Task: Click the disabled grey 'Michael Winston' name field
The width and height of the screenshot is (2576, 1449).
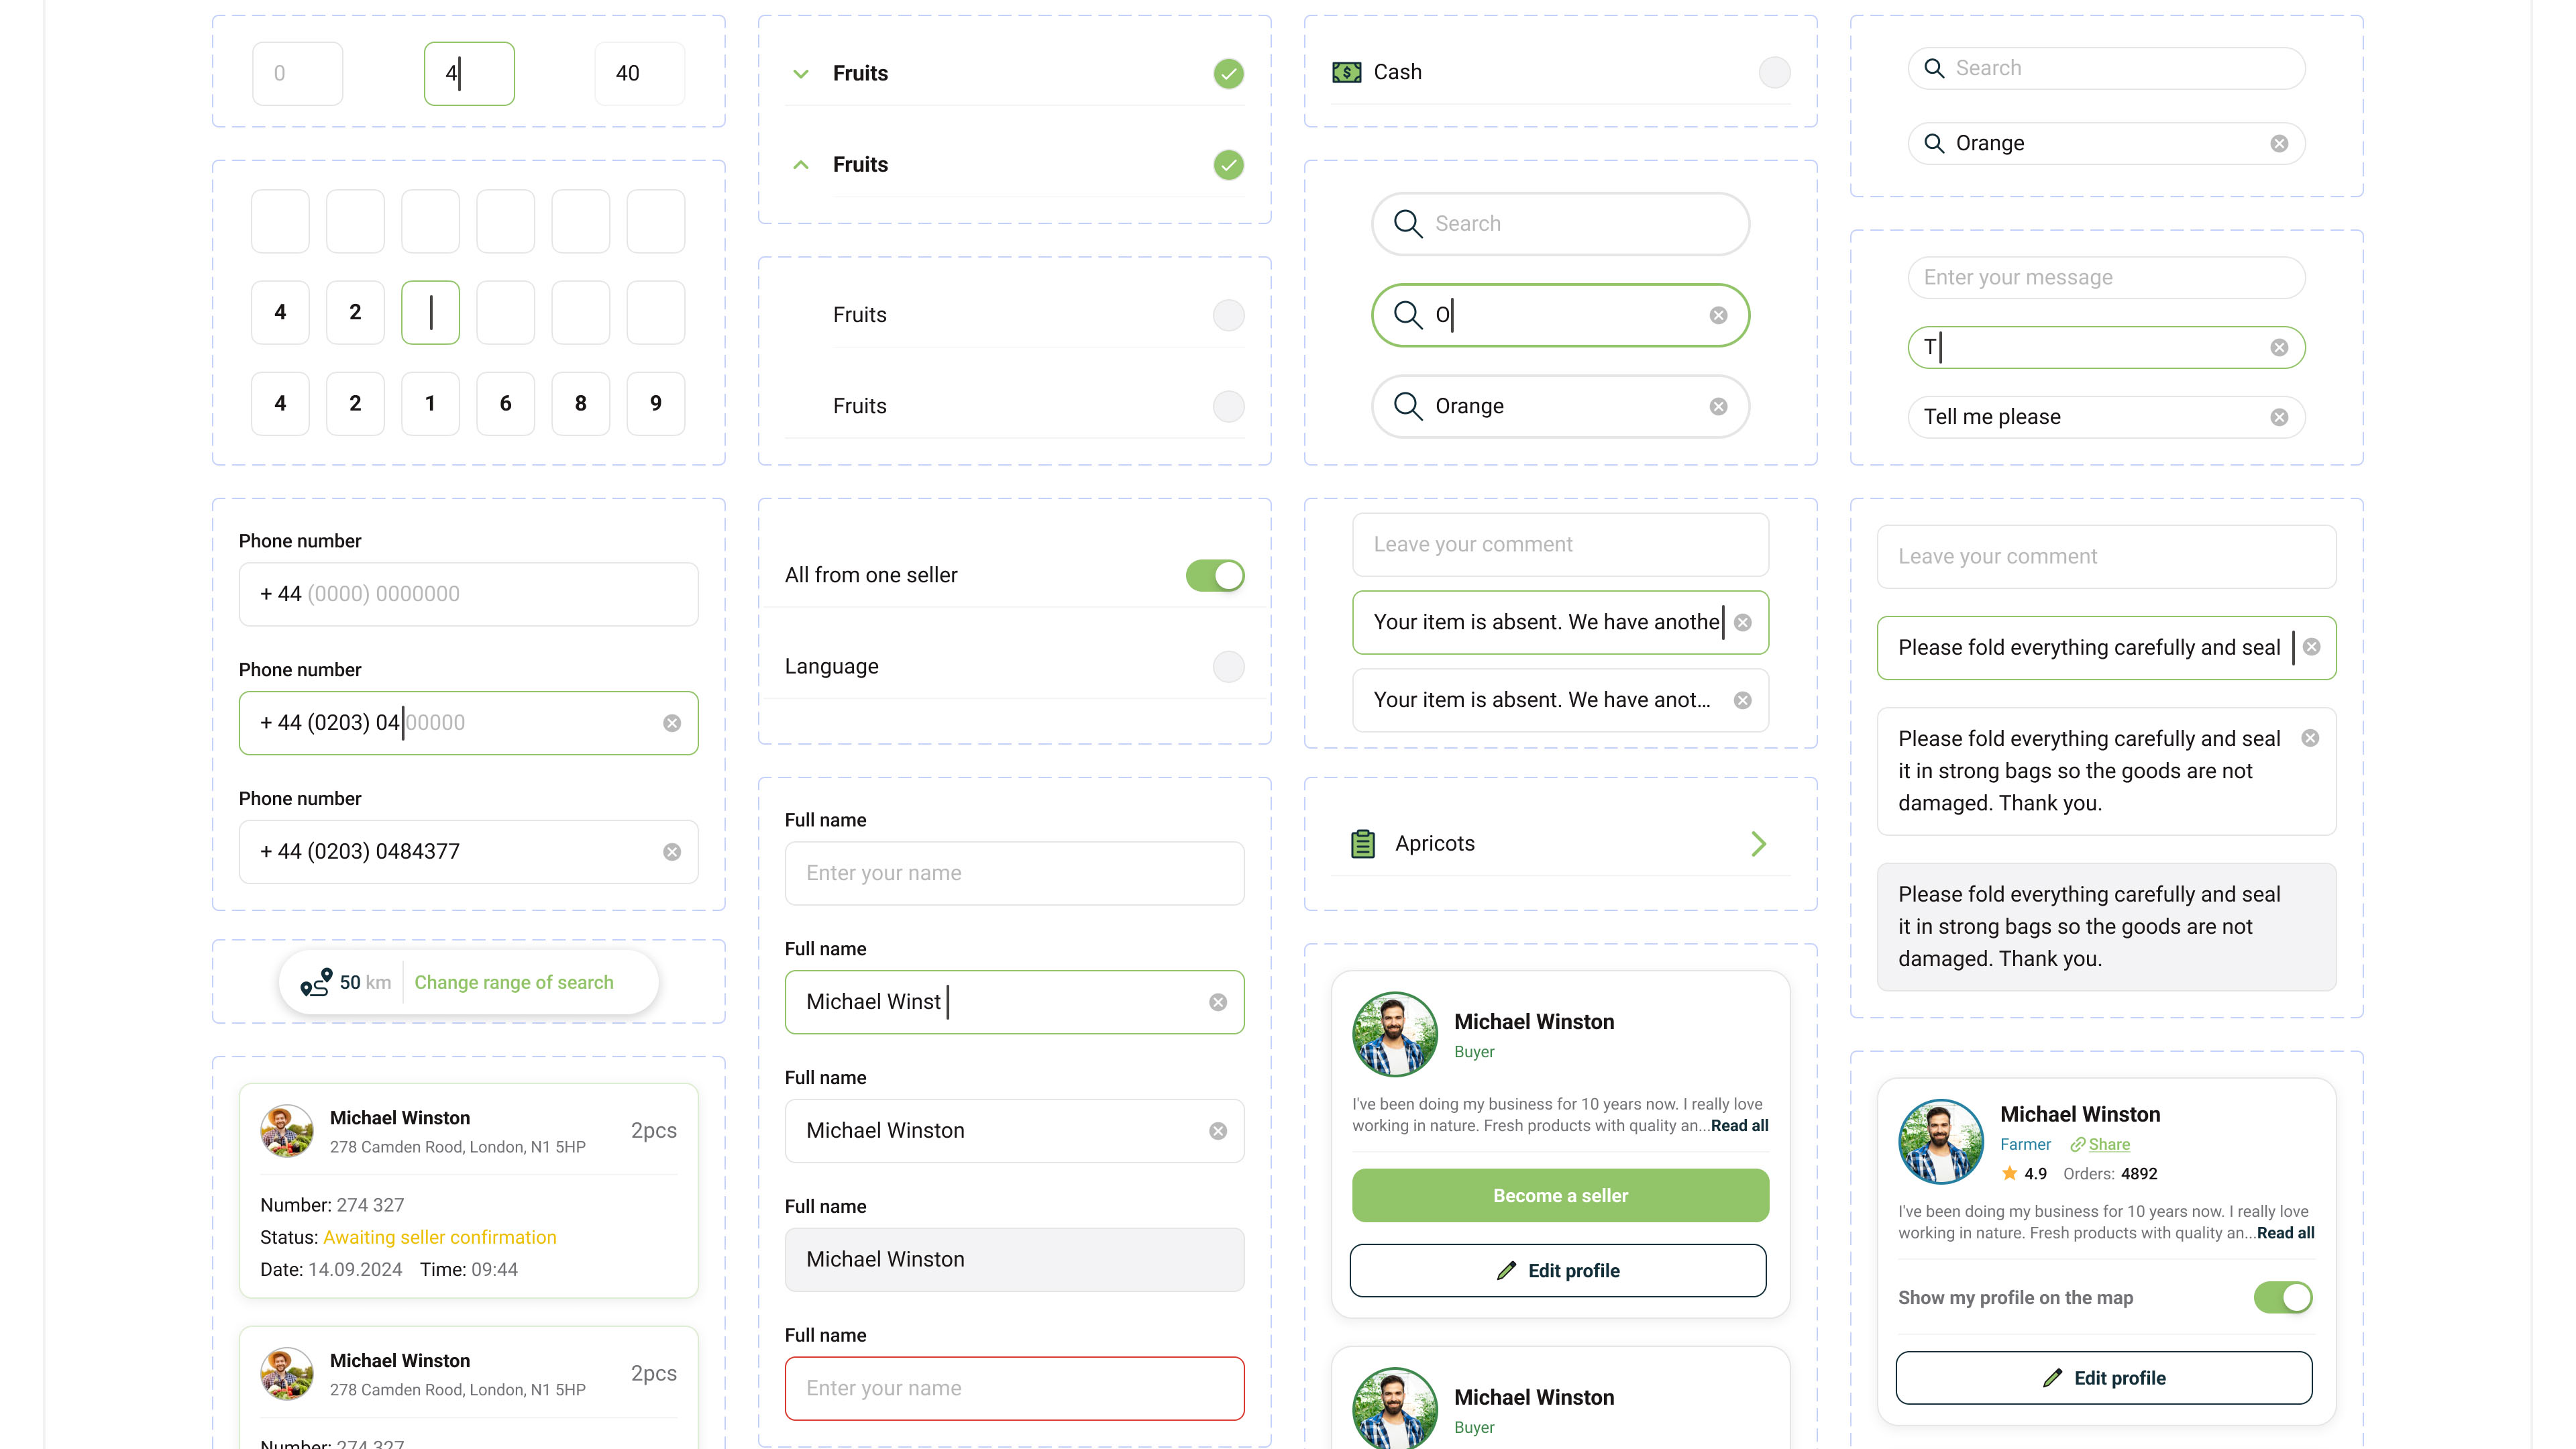Action: click(1014, 1259)
